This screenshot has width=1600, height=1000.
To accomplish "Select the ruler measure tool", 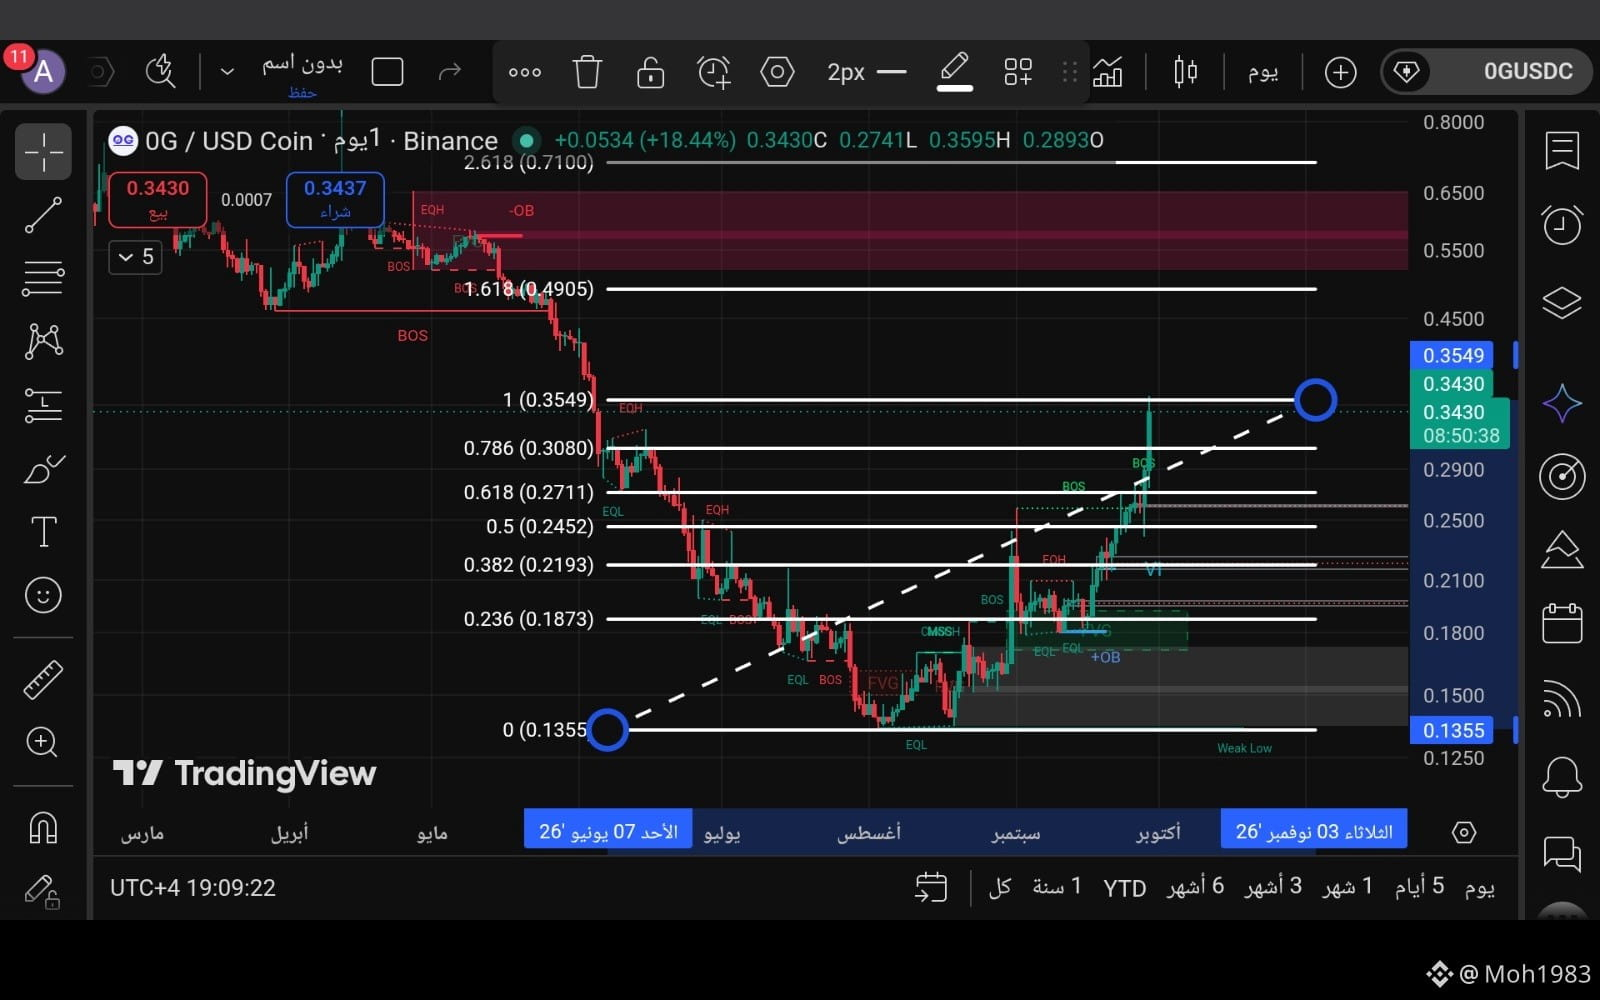I will click(x=43, y=680).
